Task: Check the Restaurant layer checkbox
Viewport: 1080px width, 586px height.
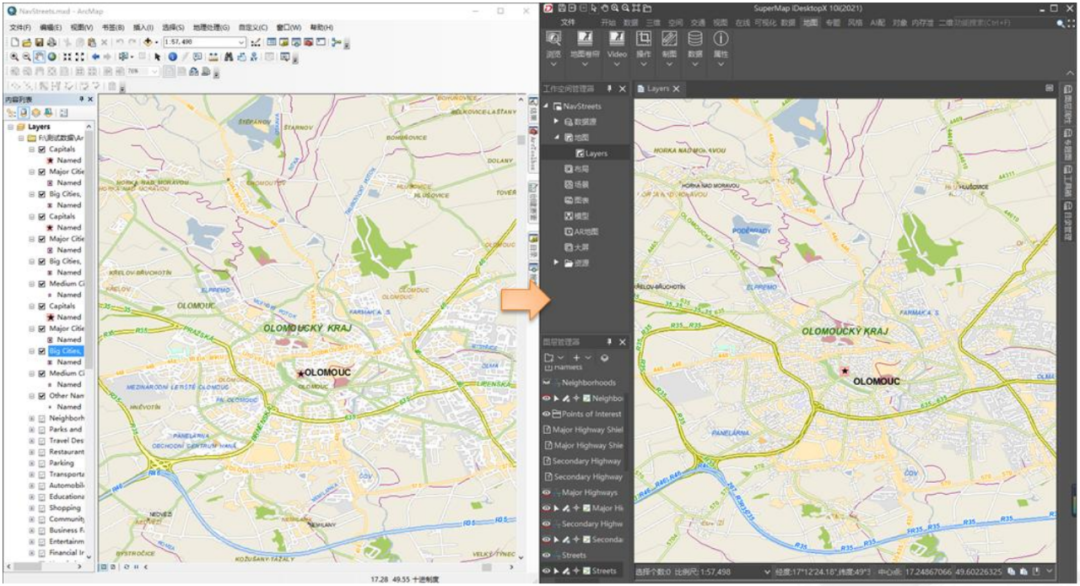Action: point(42,452)
